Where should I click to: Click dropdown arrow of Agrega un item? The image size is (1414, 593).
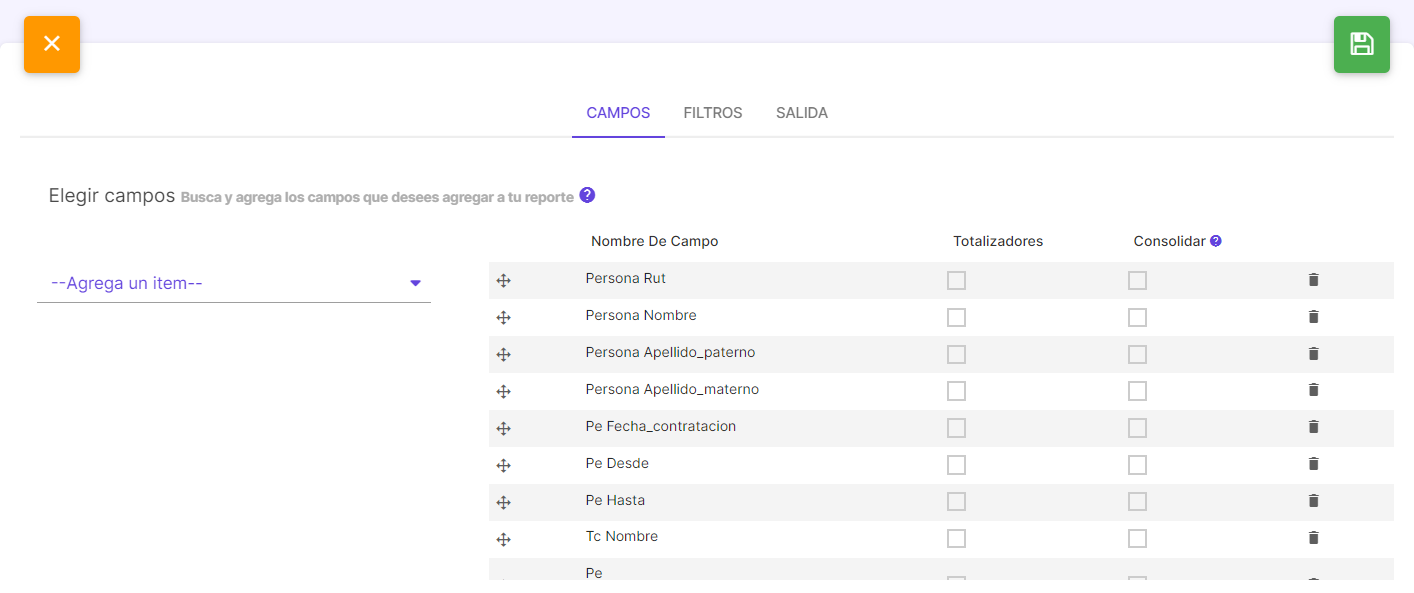tap(416, 284)
